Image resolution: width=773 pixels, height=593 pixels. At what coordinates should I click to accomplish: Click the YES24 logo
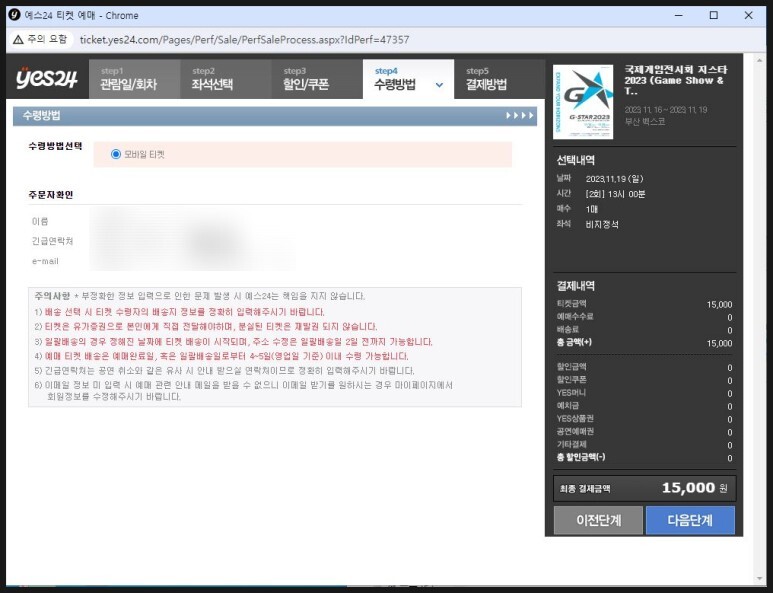47,78
